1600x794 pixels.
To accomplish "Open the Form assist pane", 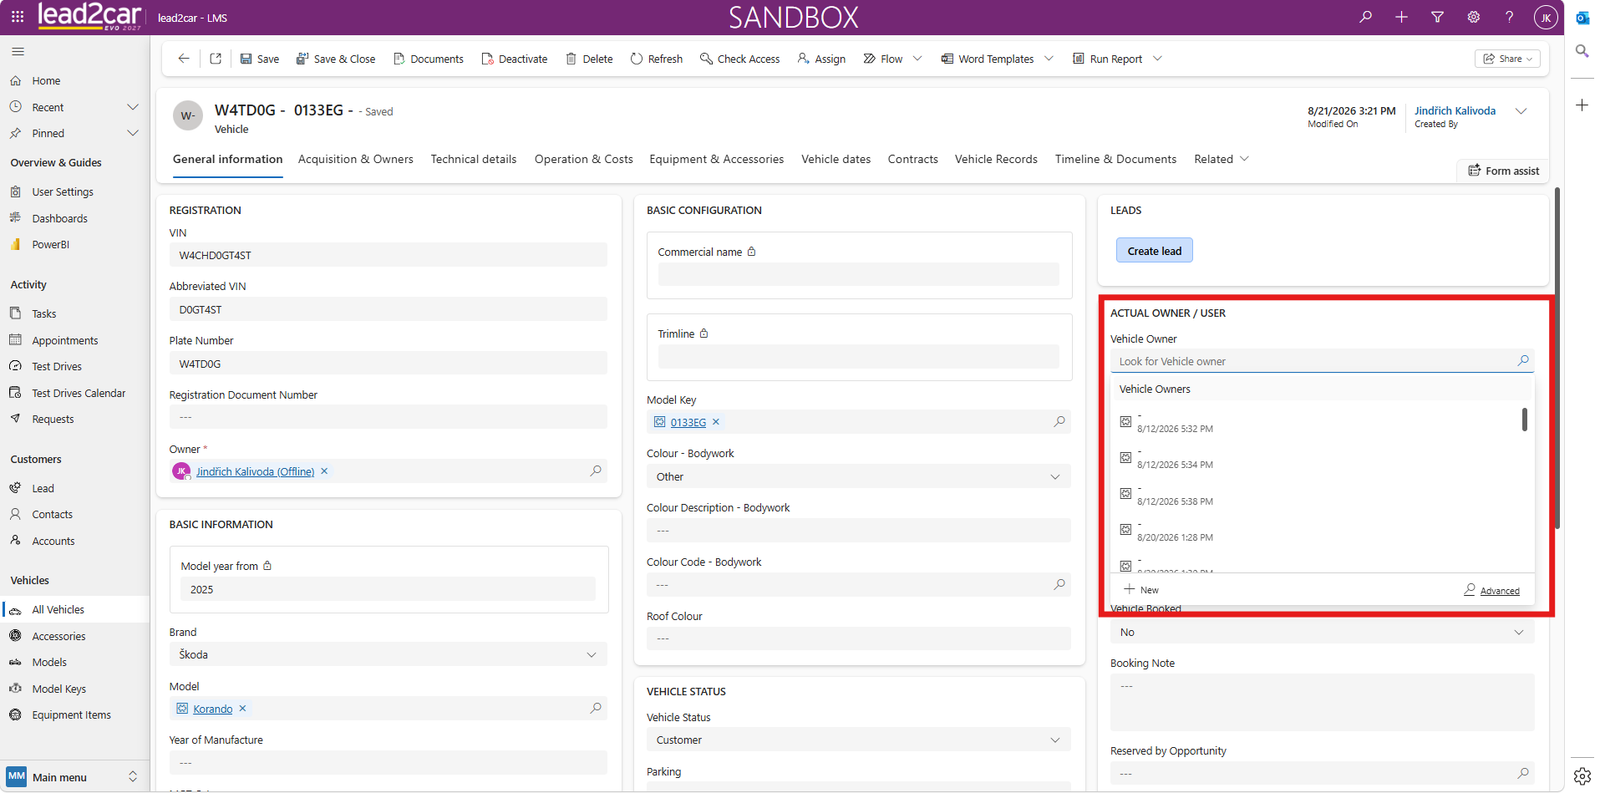I will [1503, 171].
